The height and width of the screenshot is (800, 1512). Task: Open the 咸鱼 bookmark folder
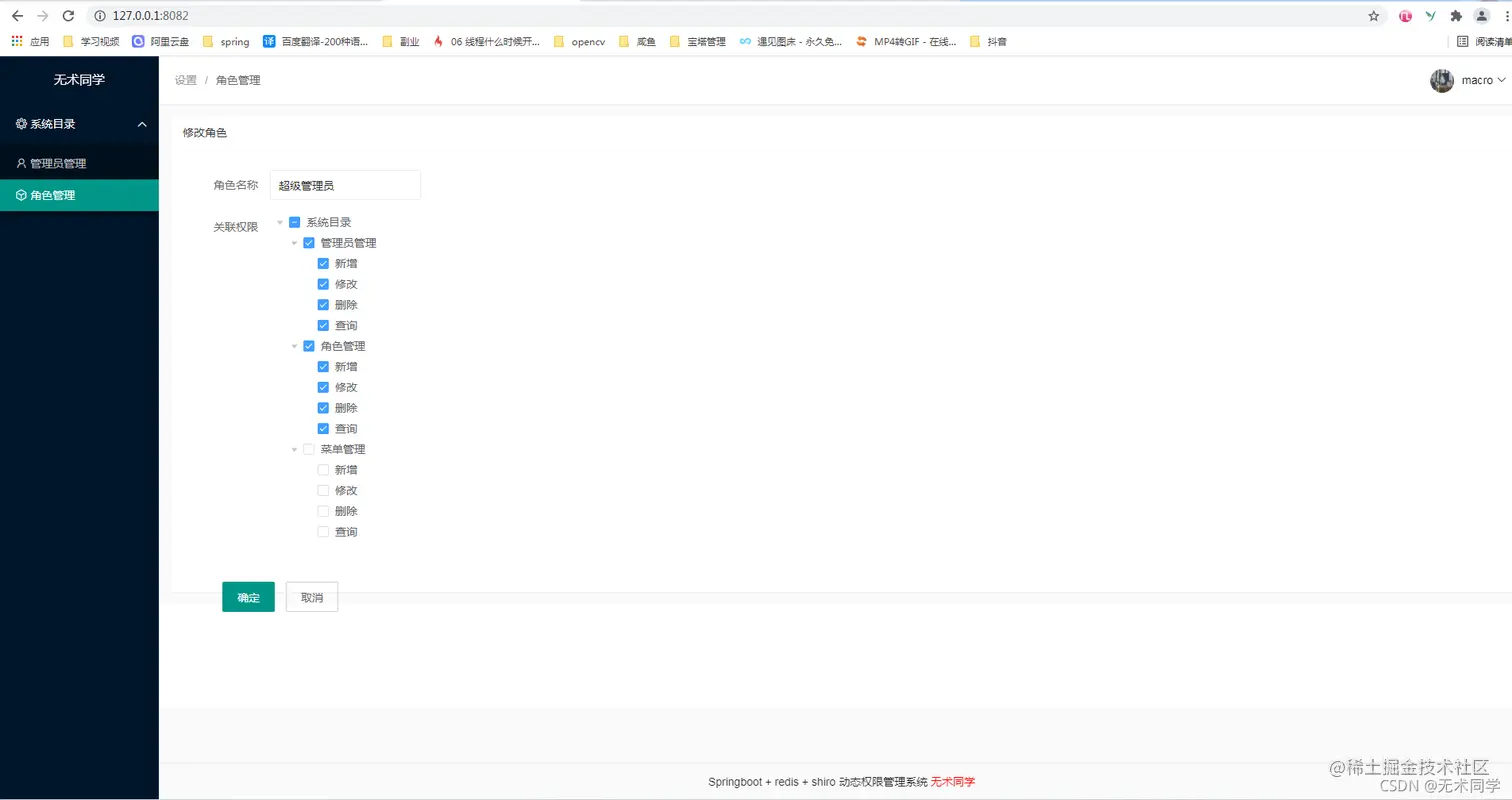click(x=637, y=41)
